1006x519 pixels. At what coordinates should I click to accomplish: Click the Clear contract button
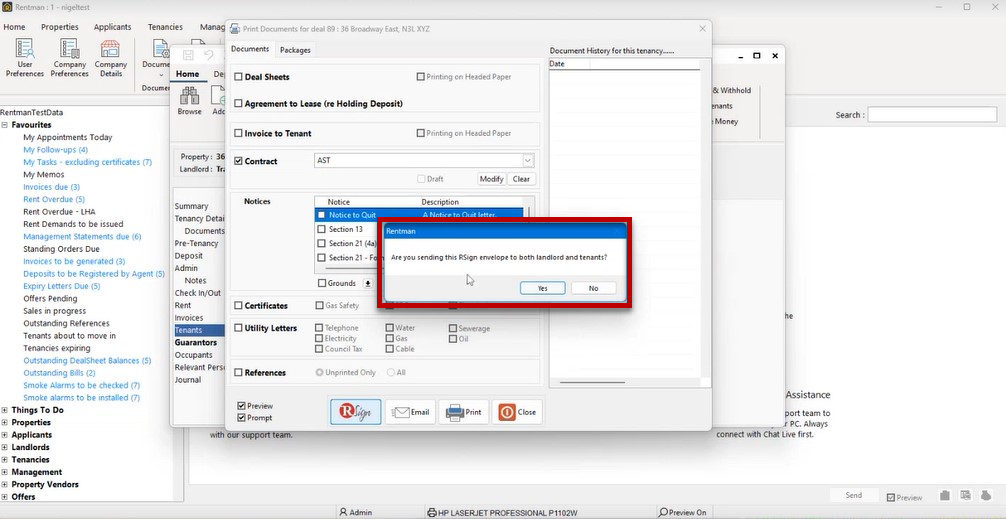[521, 179]
